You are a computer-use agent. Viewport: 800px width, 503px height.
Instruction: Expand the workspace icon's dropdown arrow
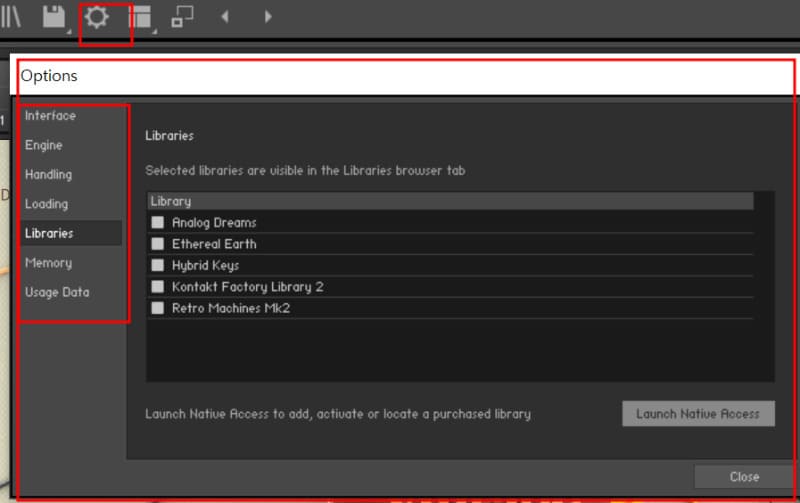click(155, 32)
